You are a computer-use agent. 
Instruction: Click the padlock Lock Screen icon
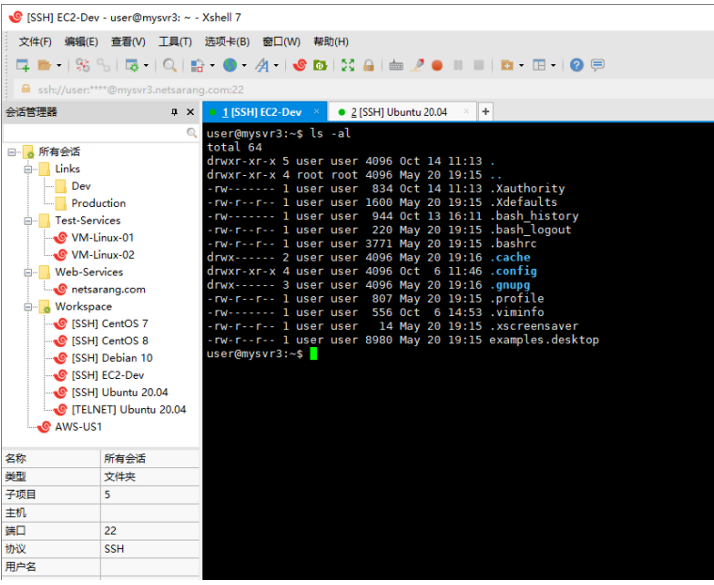(x=369, y=65)
